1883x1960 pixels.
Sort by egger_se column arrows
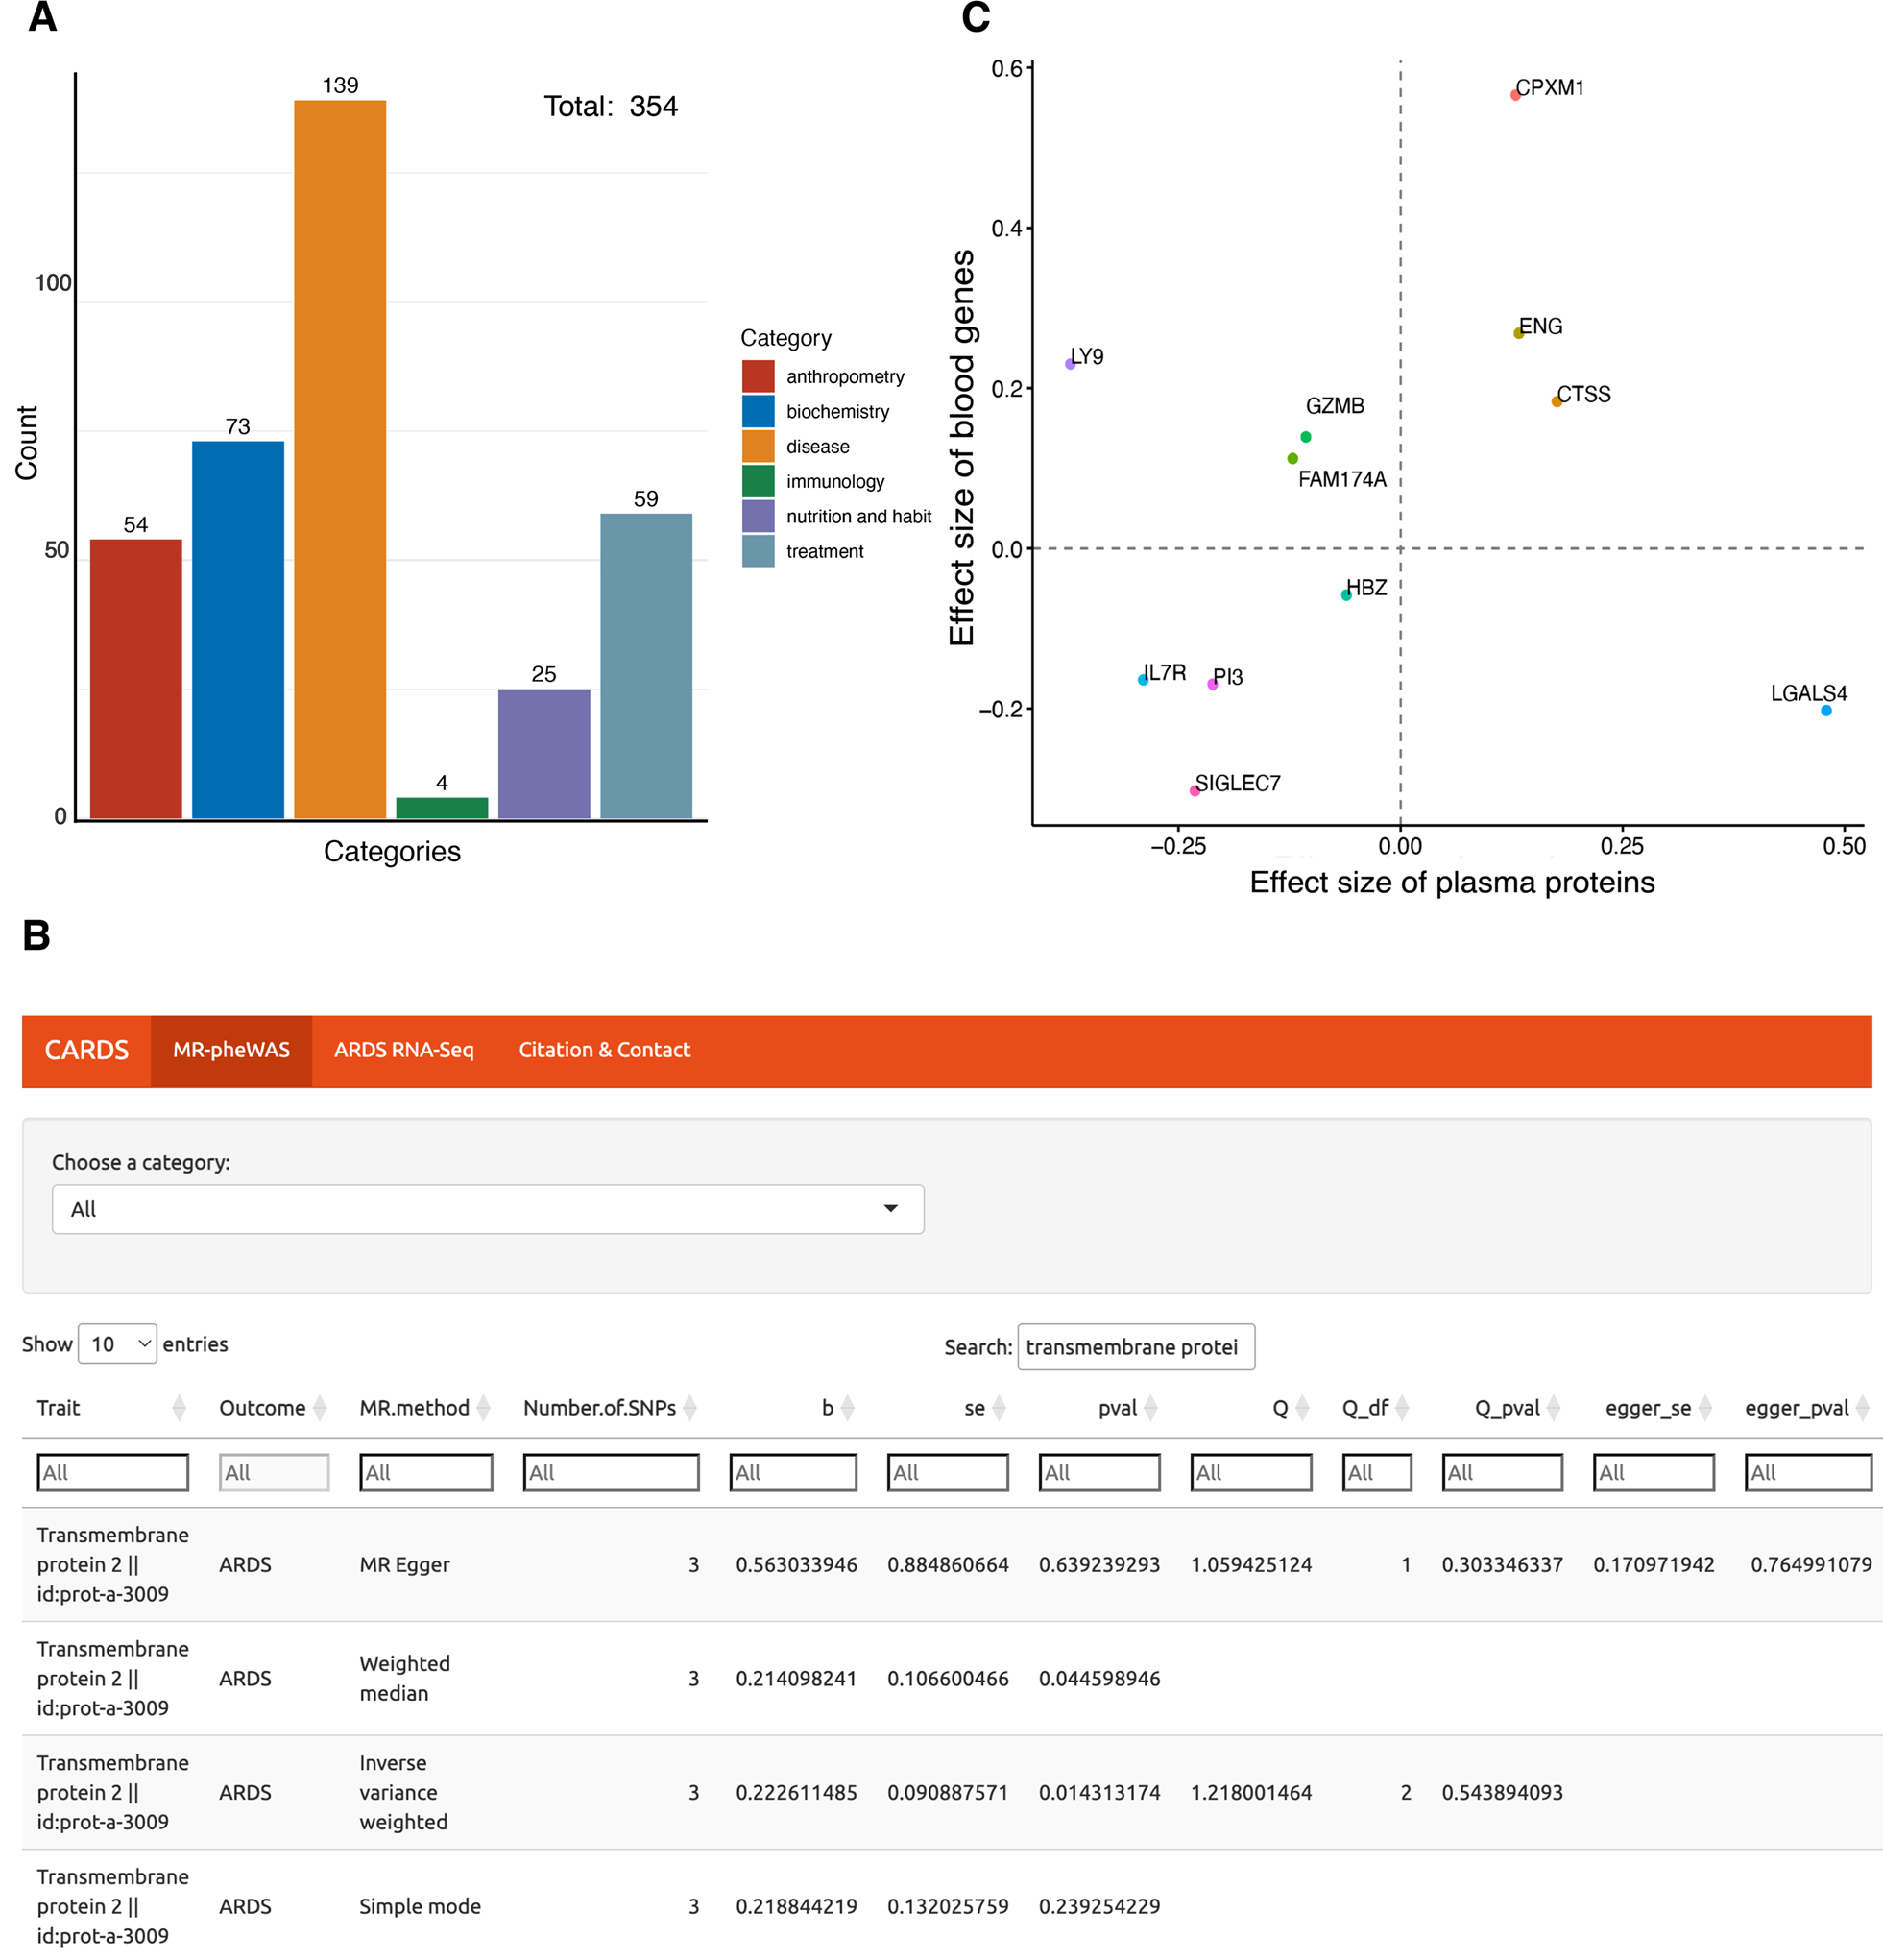coord(1705,1408)
